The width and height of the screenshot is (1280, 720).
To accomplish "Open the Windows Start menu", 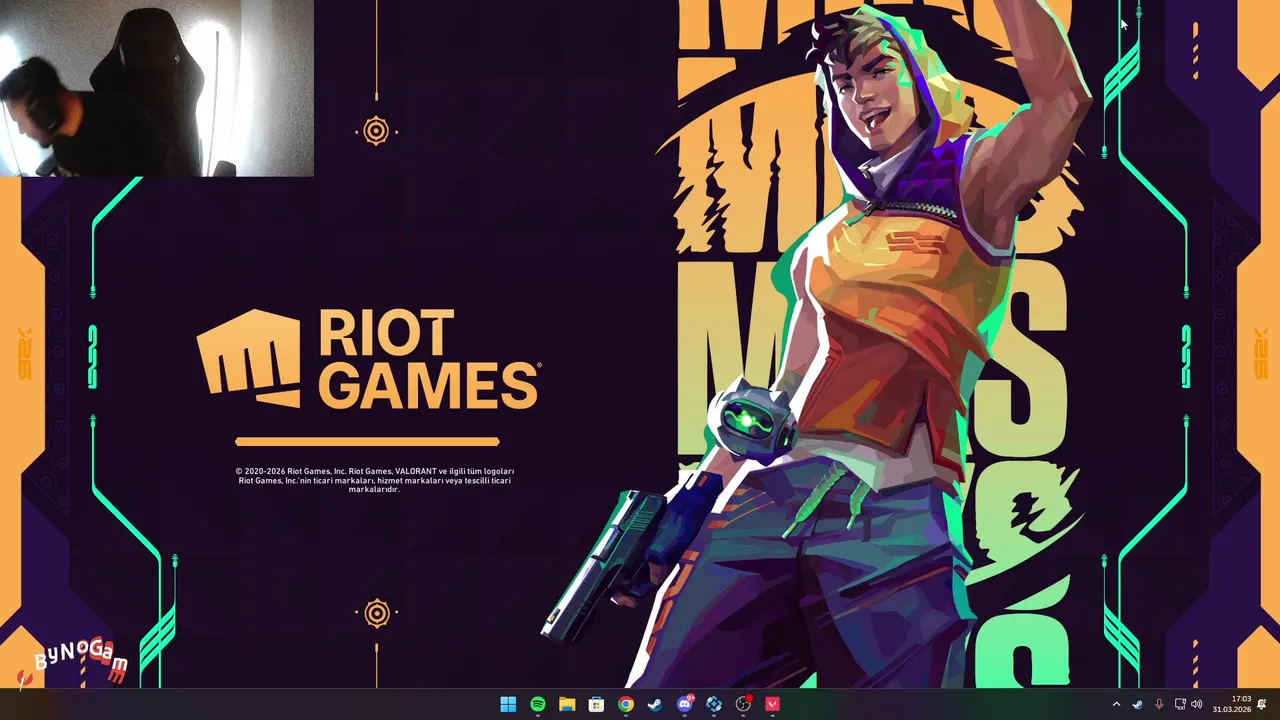I will pos(508,704).
